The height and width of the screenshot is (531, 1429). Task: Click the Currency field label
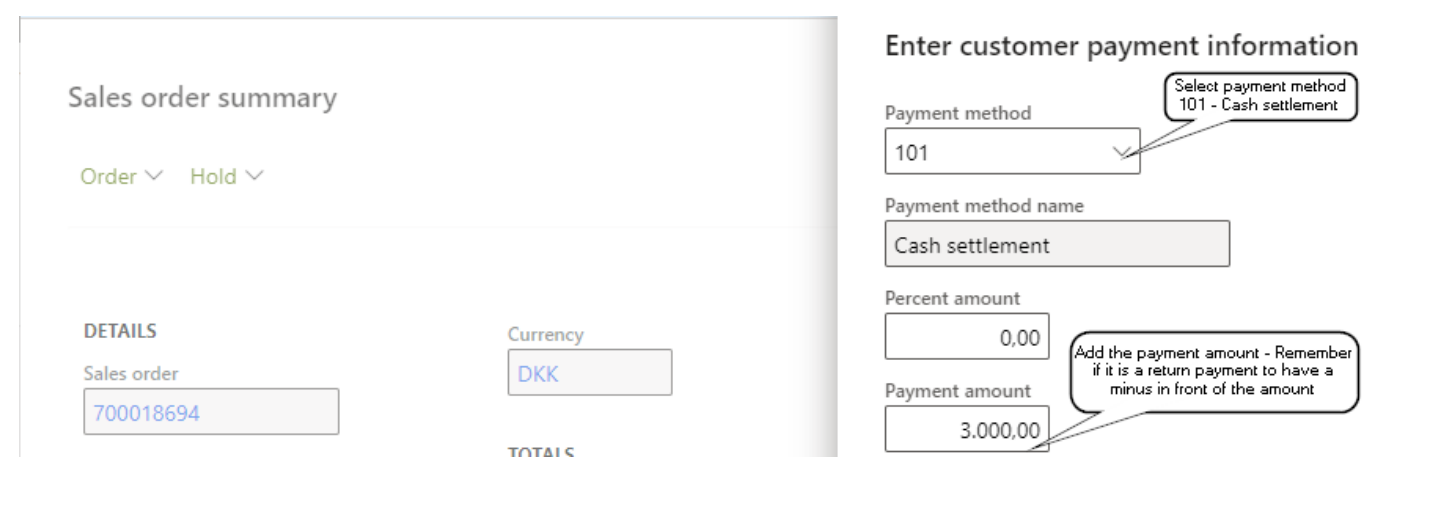pyautogui.click(x=545, y=334)
